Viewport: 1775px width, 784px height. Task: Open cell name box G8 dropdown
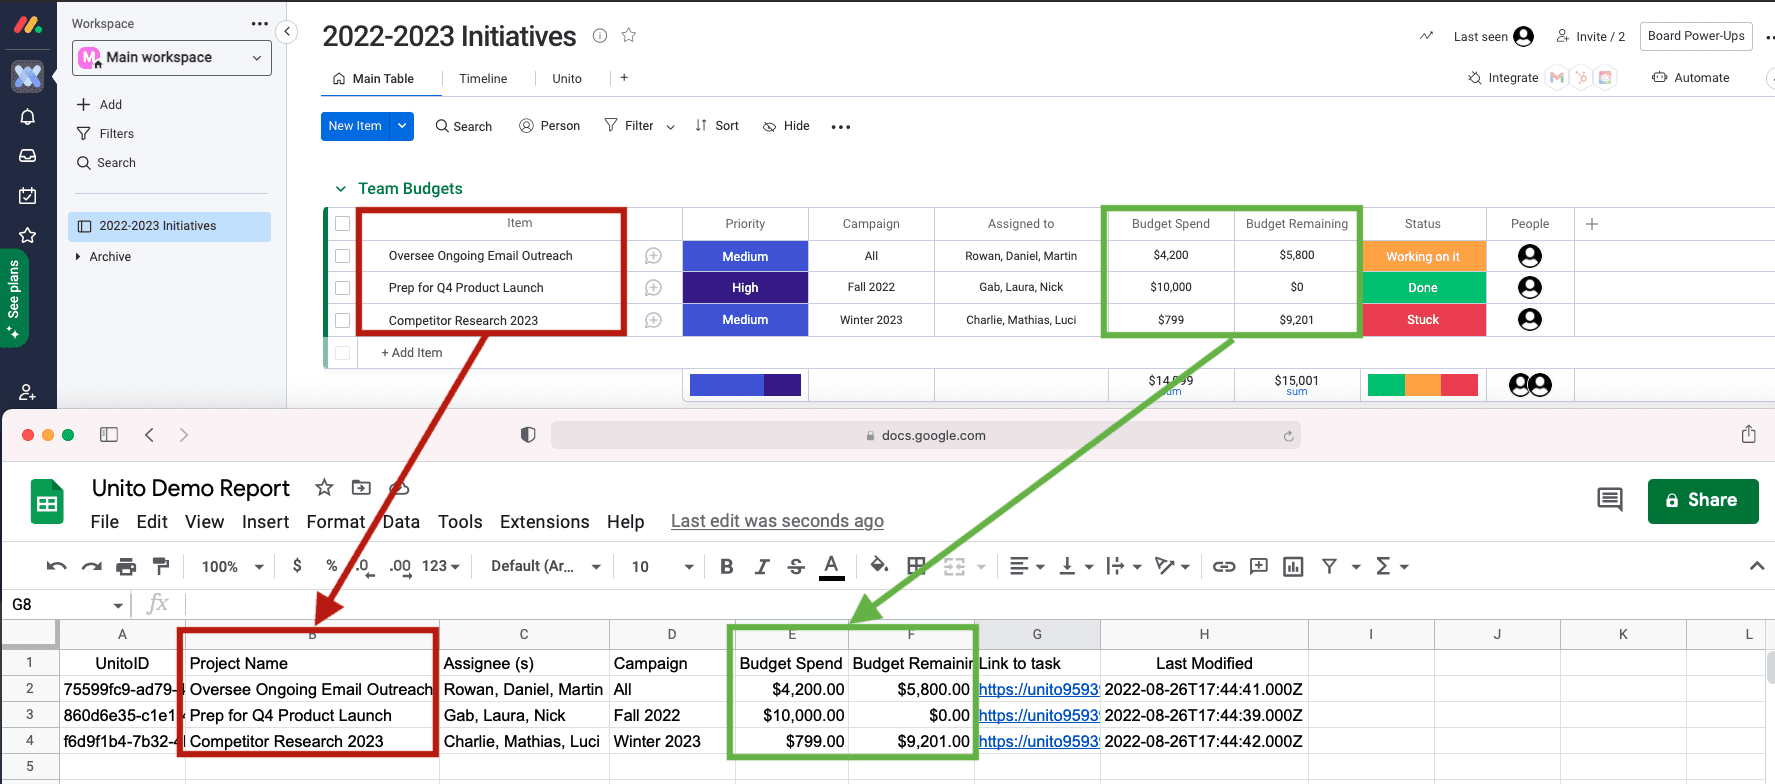click(118, 605)
